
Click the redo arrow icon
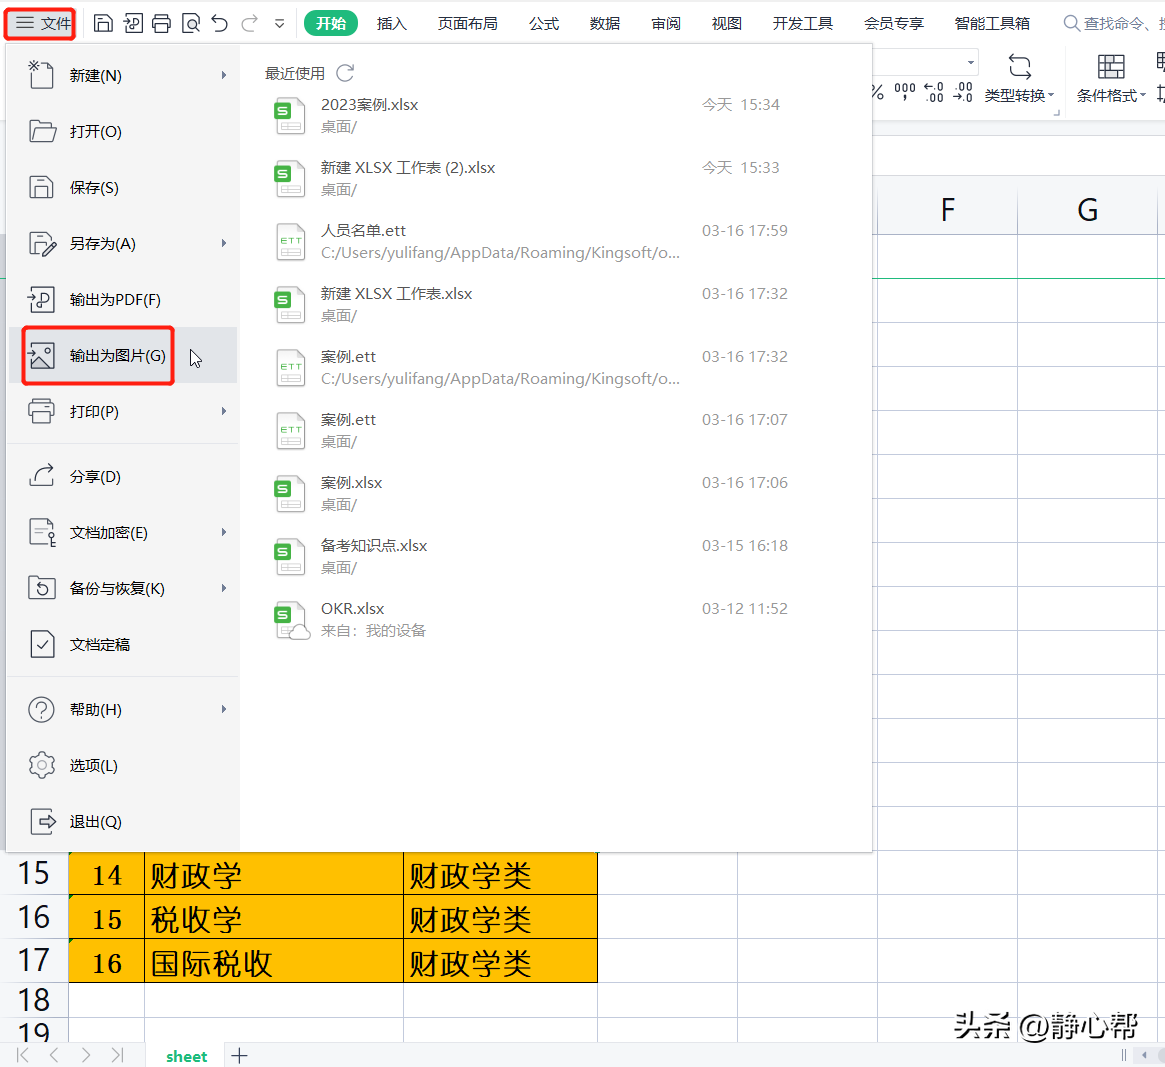tap(250, 24)
